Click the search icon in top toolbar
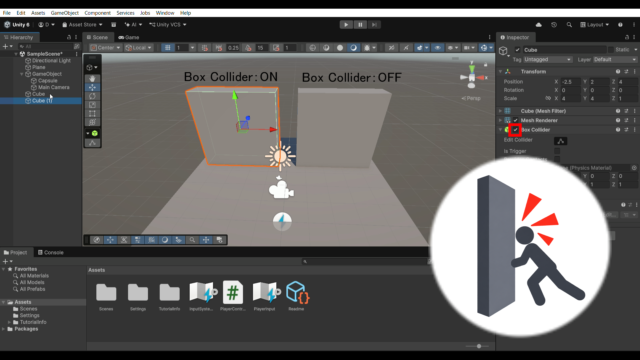The image size is (640, 360). coord(569,25)
